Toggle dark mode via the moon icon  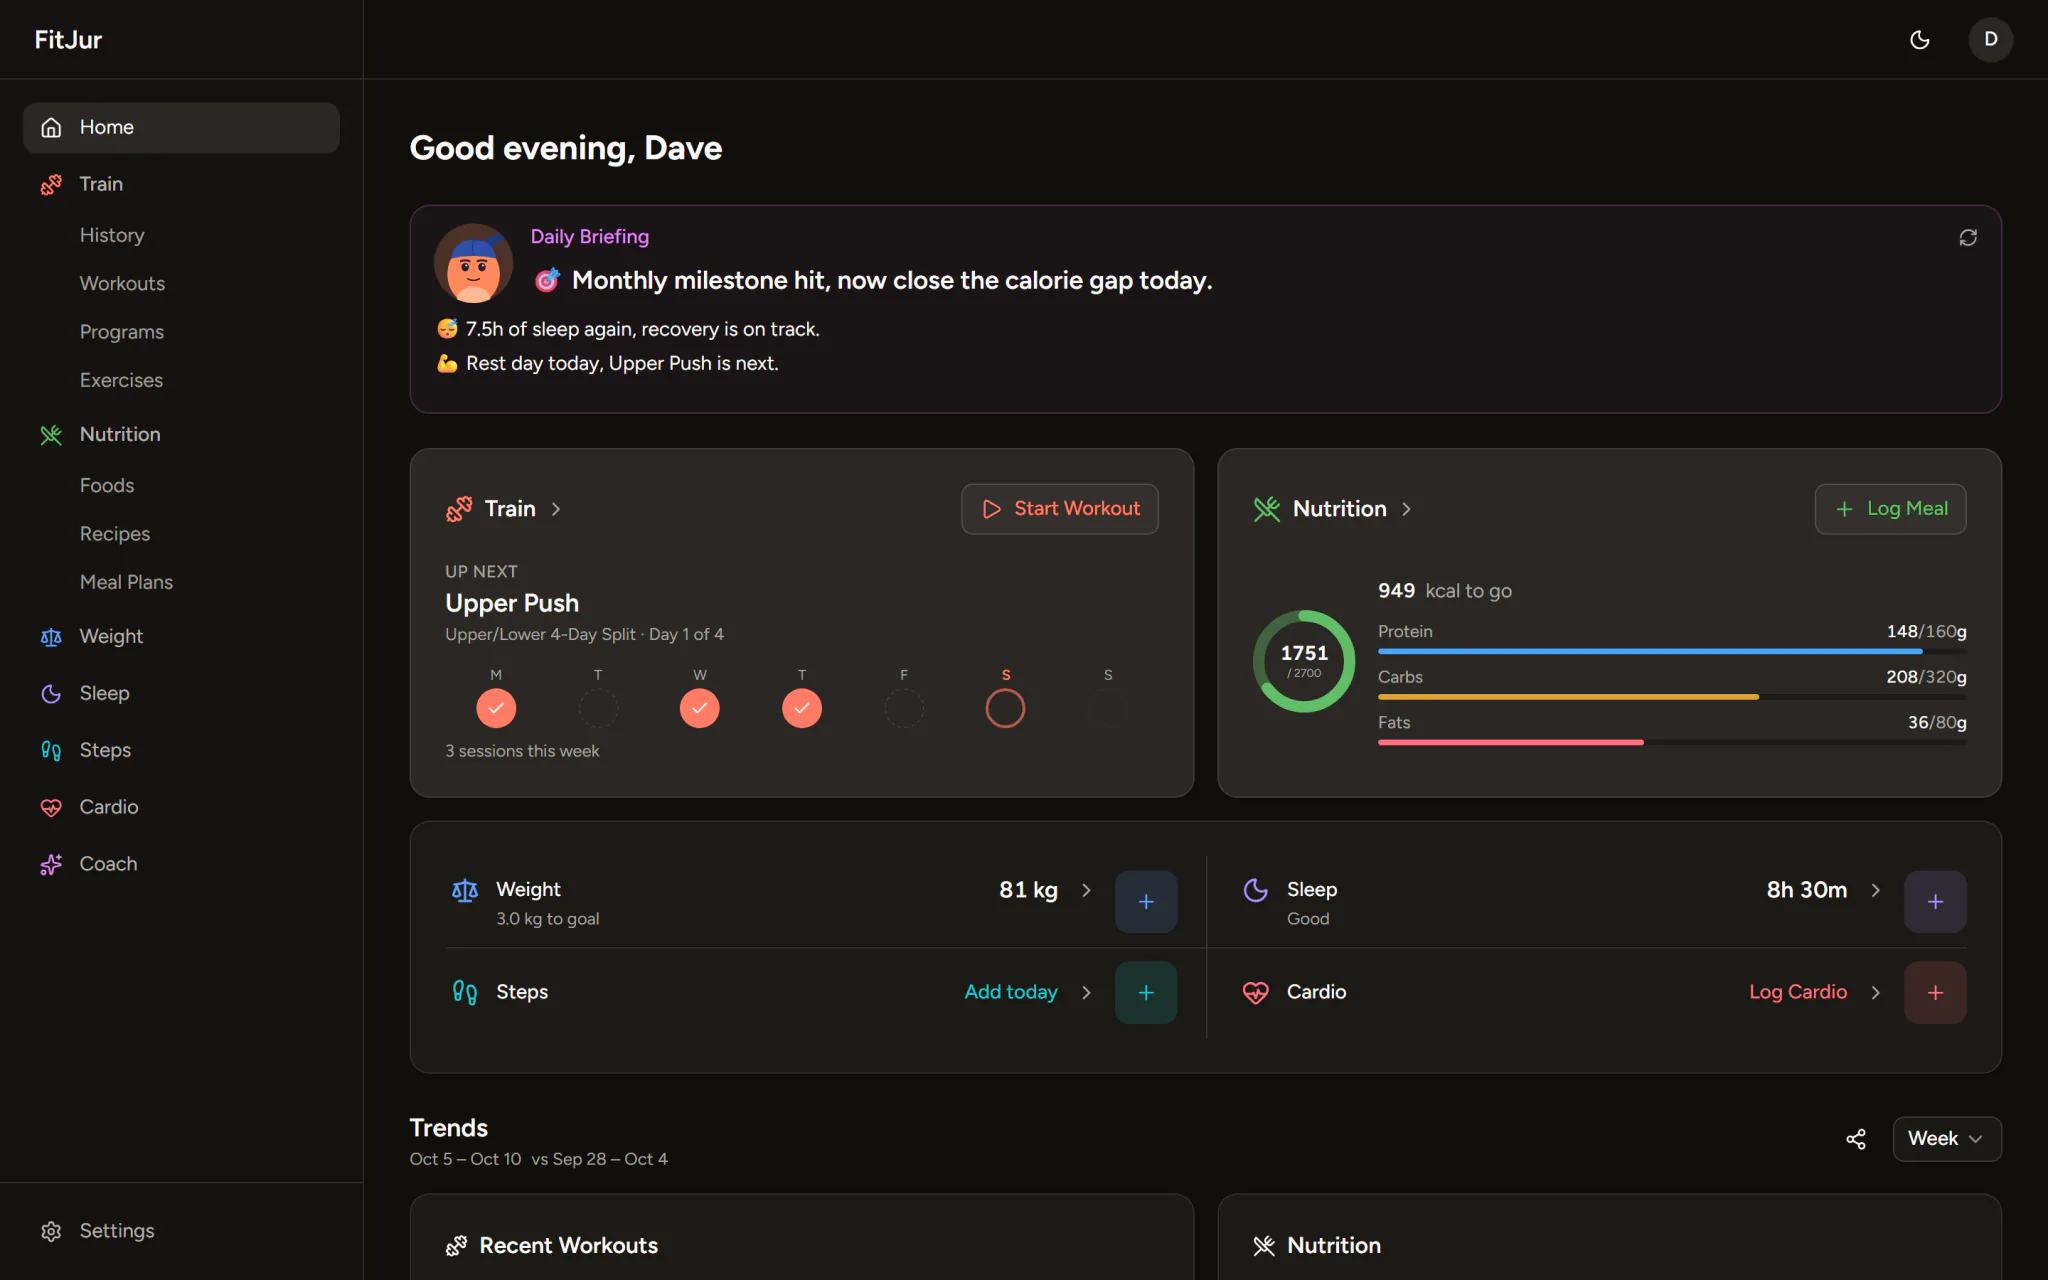pos(1919,40)
